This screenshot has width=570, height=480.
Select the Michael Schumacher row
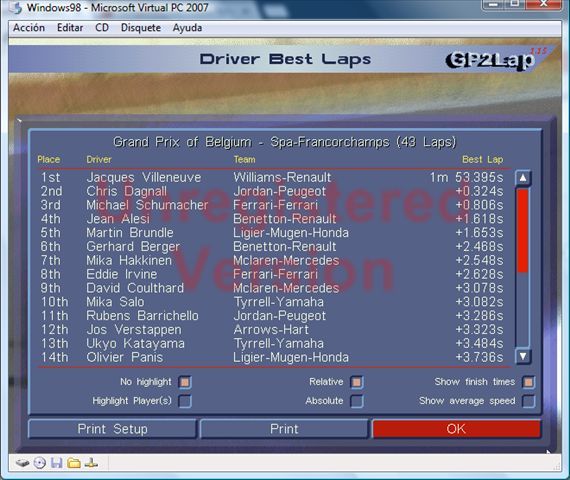point(272,205)
